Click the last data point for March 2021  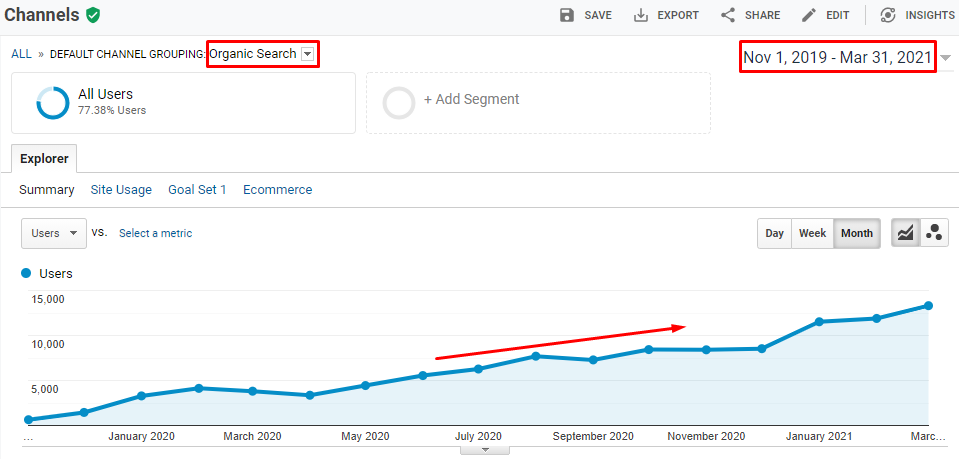[x=928, y=305]
